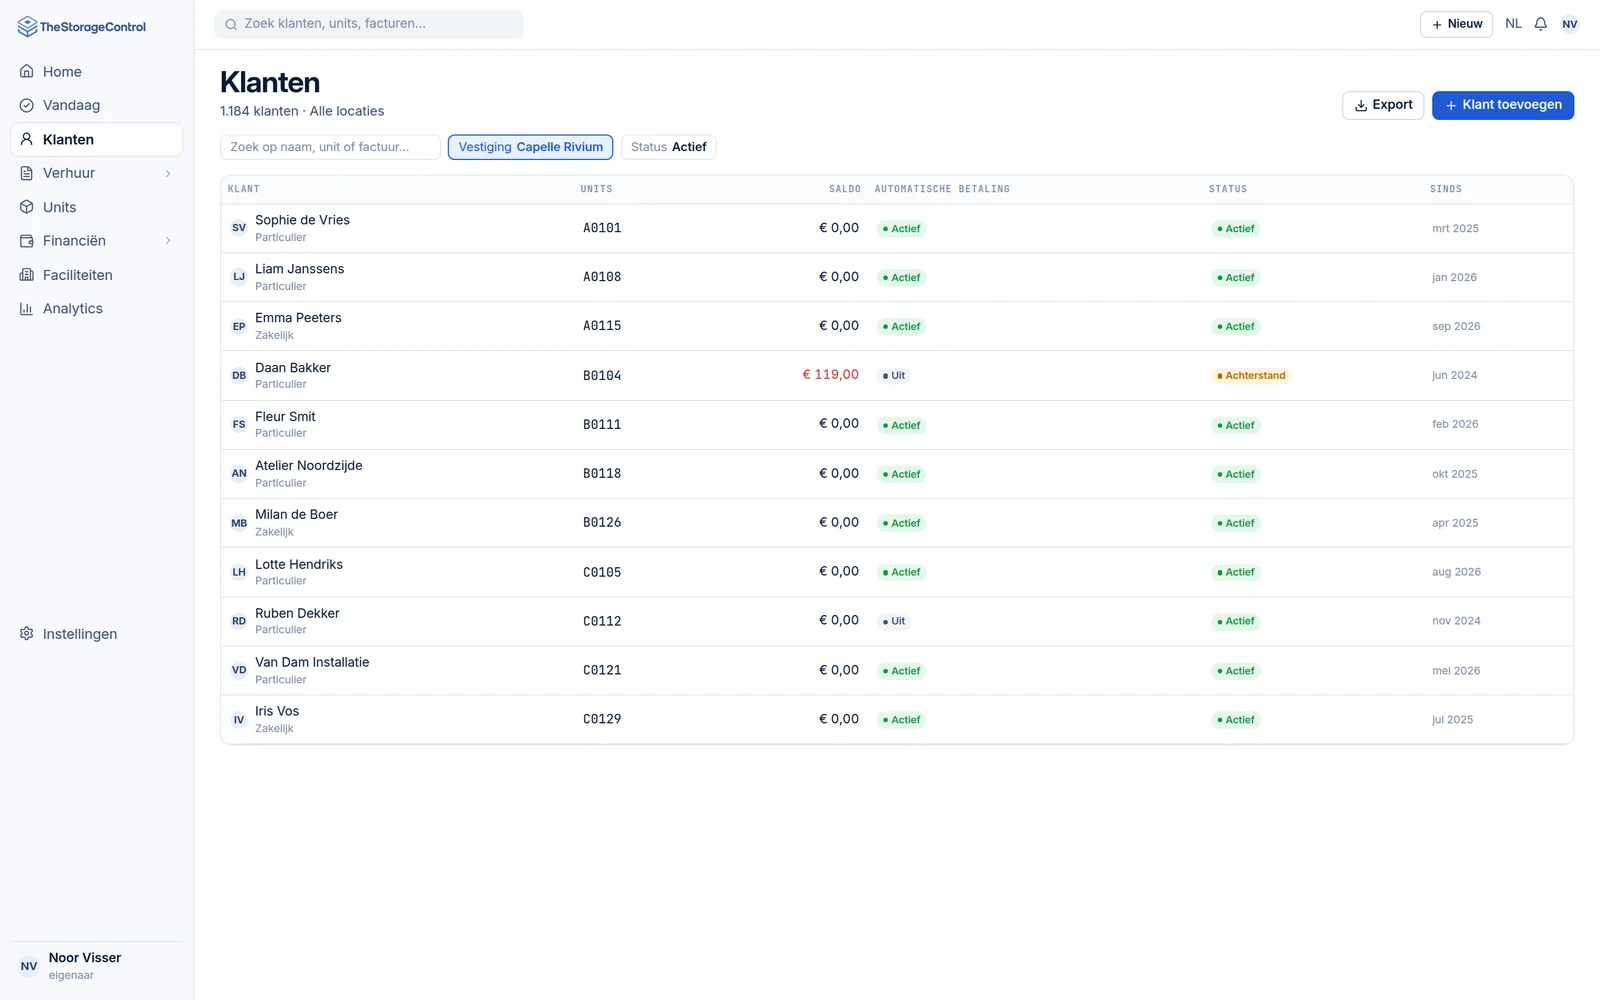Click Ruben Dekker's Uit payment badge
This screenshot has height=1000, width=1600.
click(x=894, y=621)
